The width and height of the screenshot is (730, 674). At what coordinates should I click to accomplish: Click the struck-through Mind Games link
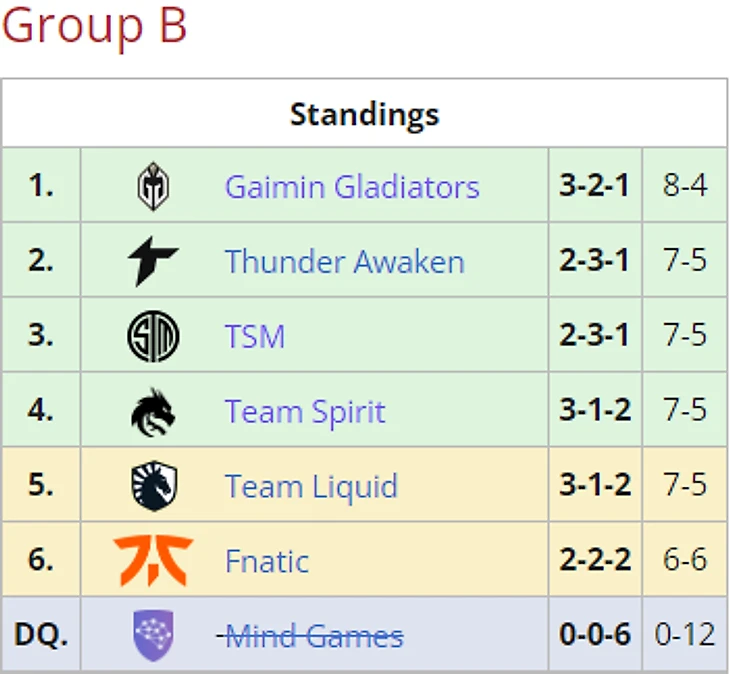314,636
